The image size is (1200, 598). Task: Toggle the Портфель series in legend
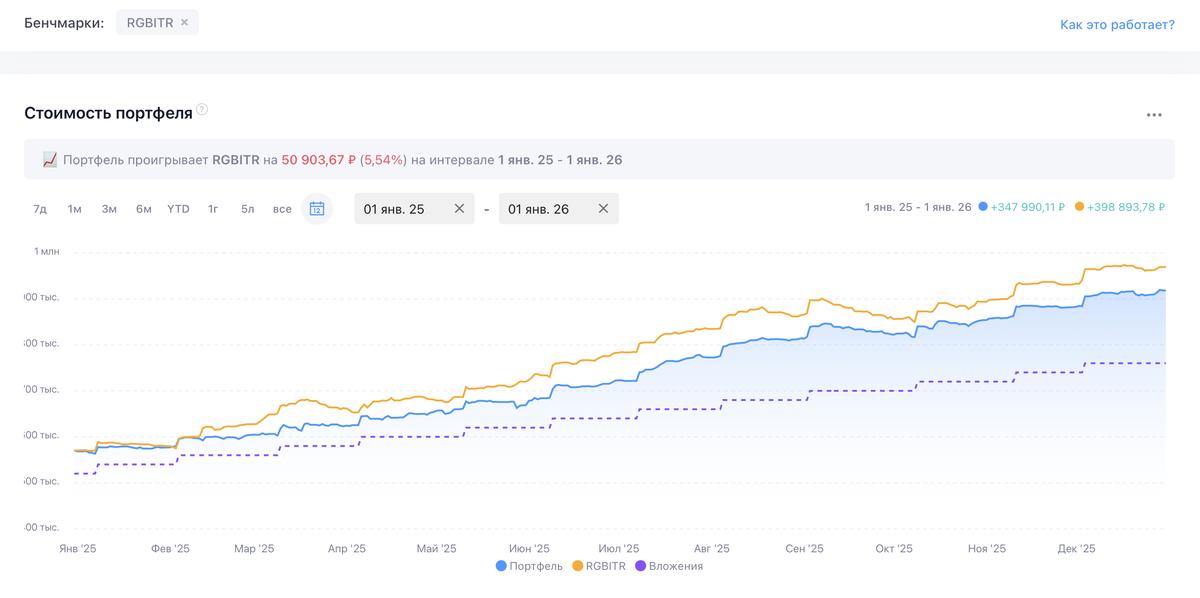pos(528,566)
